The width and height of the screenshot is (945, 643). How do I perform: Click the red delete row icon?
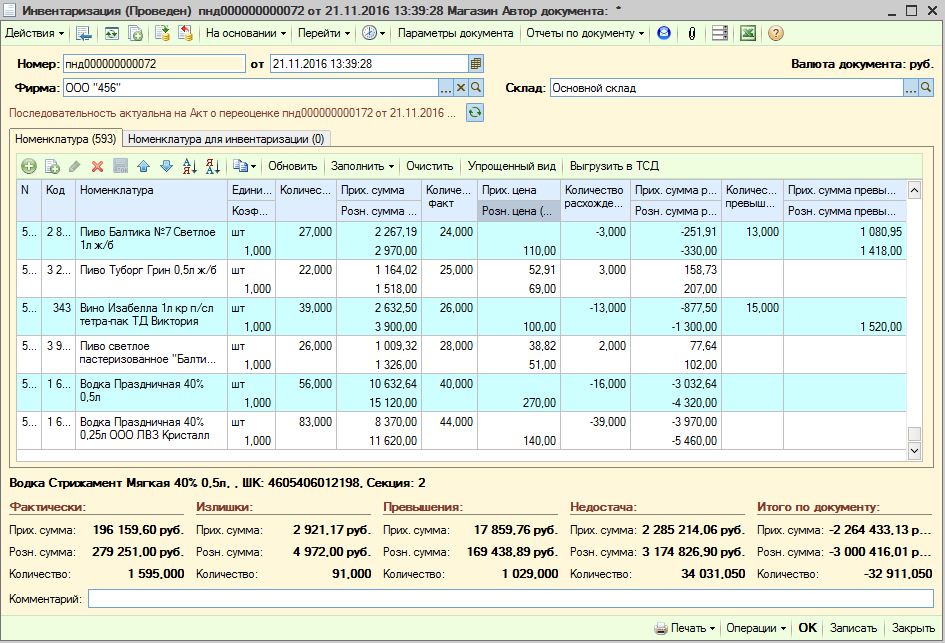click(x=97, y=166)
